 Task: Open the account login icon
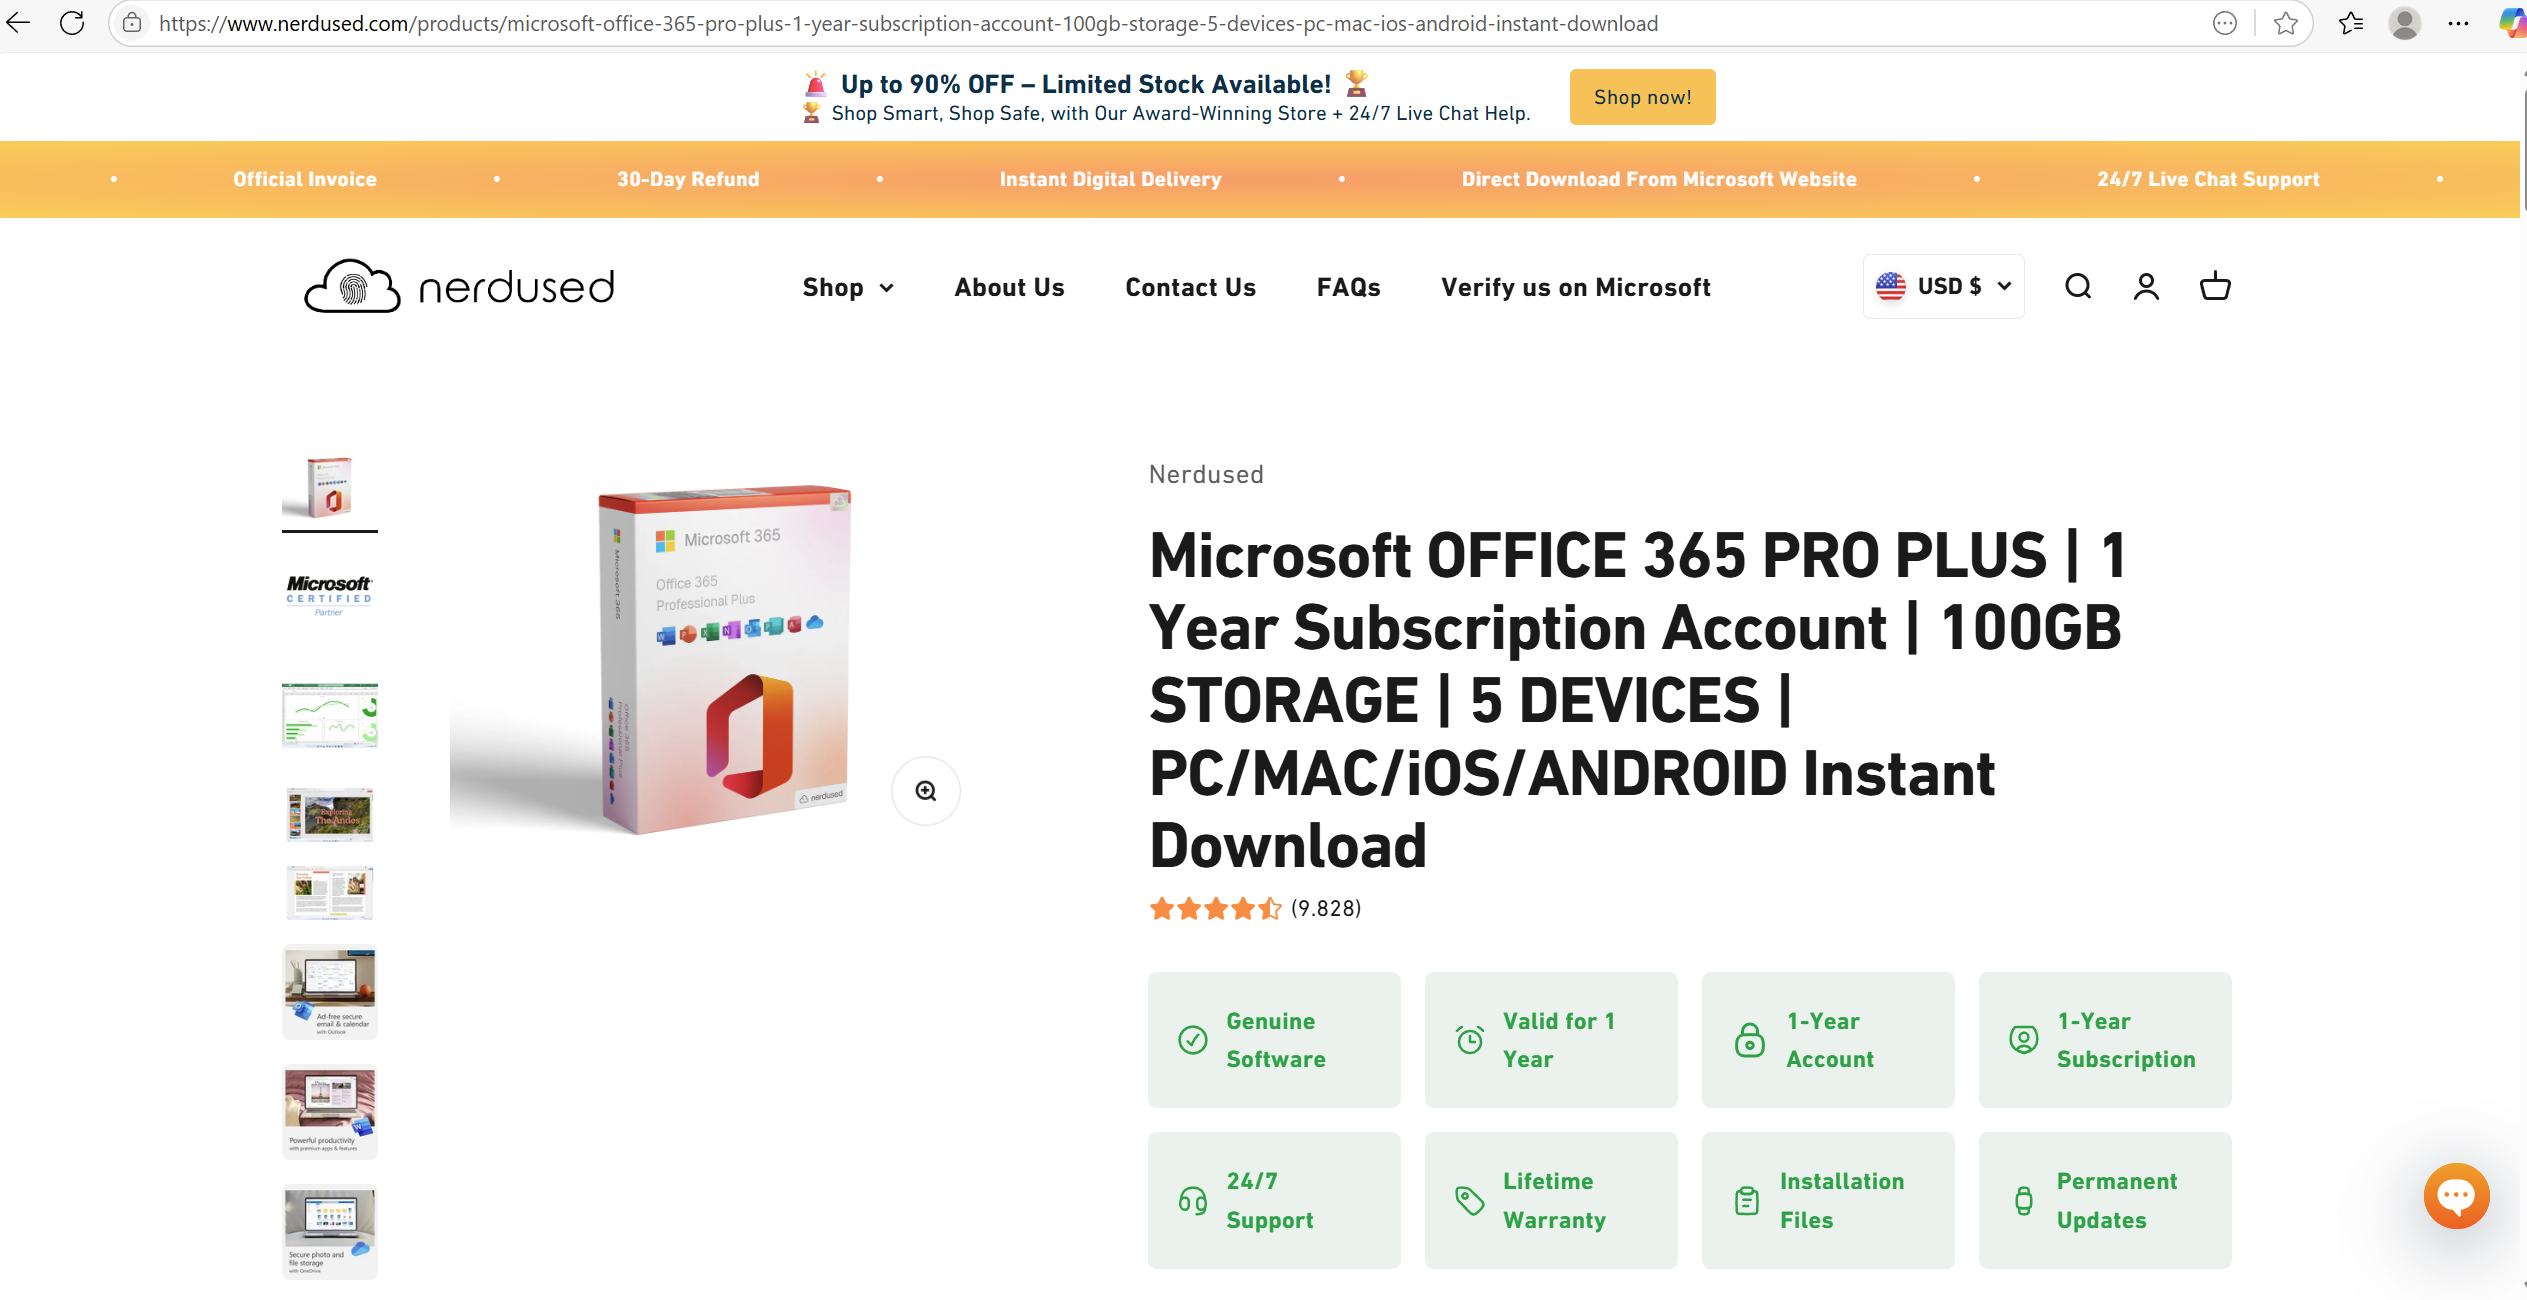2146,286
